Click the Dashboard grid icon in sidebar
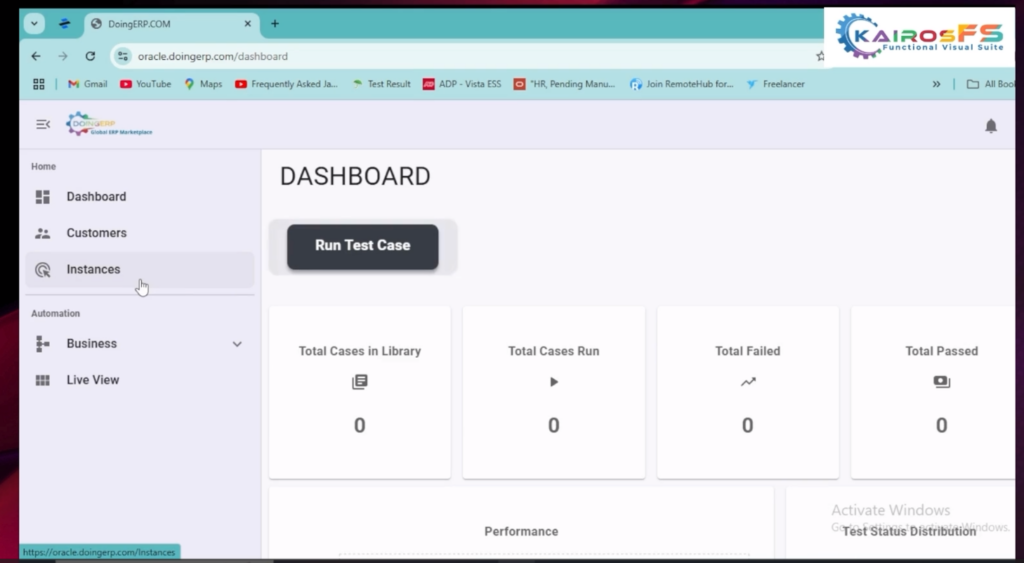Viewport: 1024px width, 563px height. (x=43, y=197)
